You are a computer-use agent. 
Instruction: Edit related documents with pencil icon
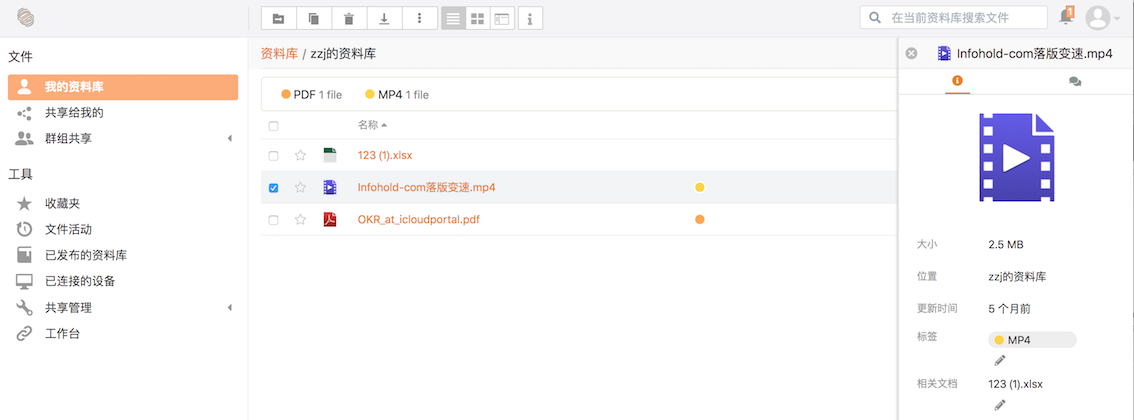click(x=999, y=405)
